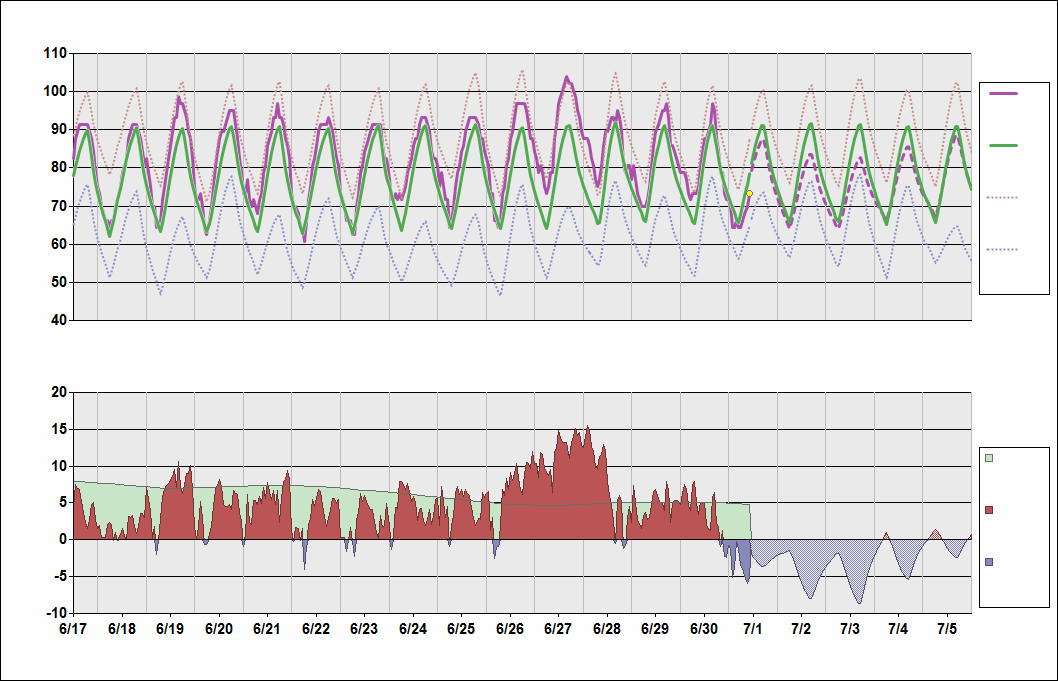1058x681 pixels.
Task: Click the orange current temperature dot marker
Action: [747, 194]
